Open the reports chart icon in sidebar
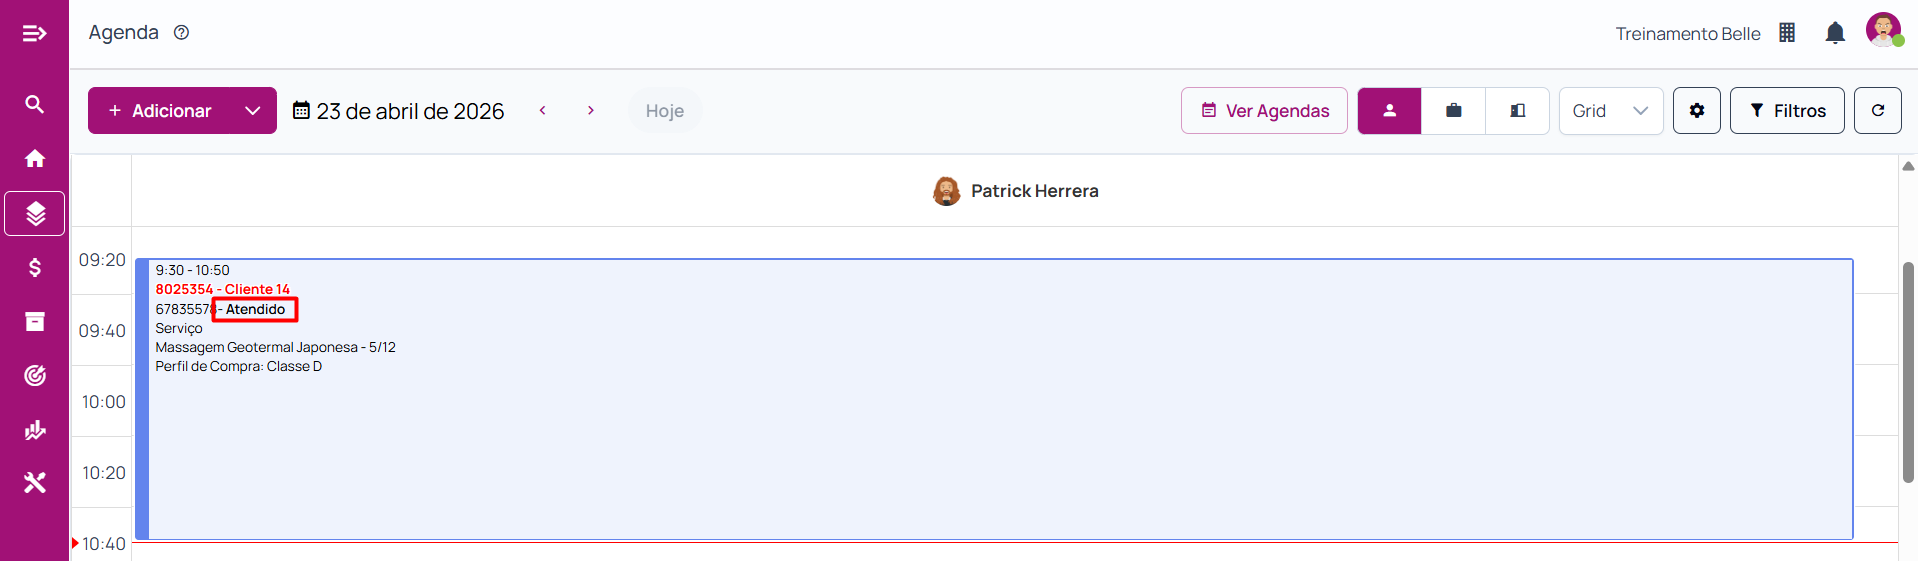1918x561 pixels. coord(34,430)
